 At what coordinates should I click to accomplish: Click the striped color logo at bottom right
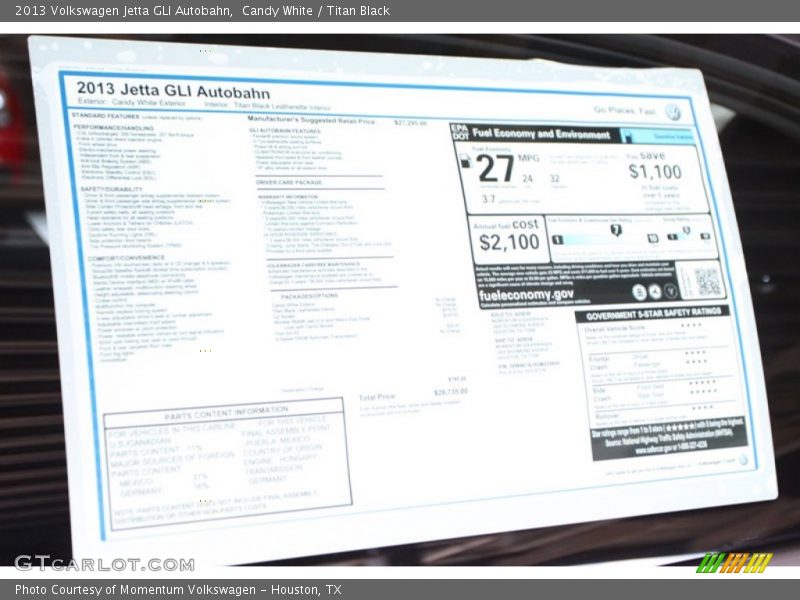coord(734,563)
